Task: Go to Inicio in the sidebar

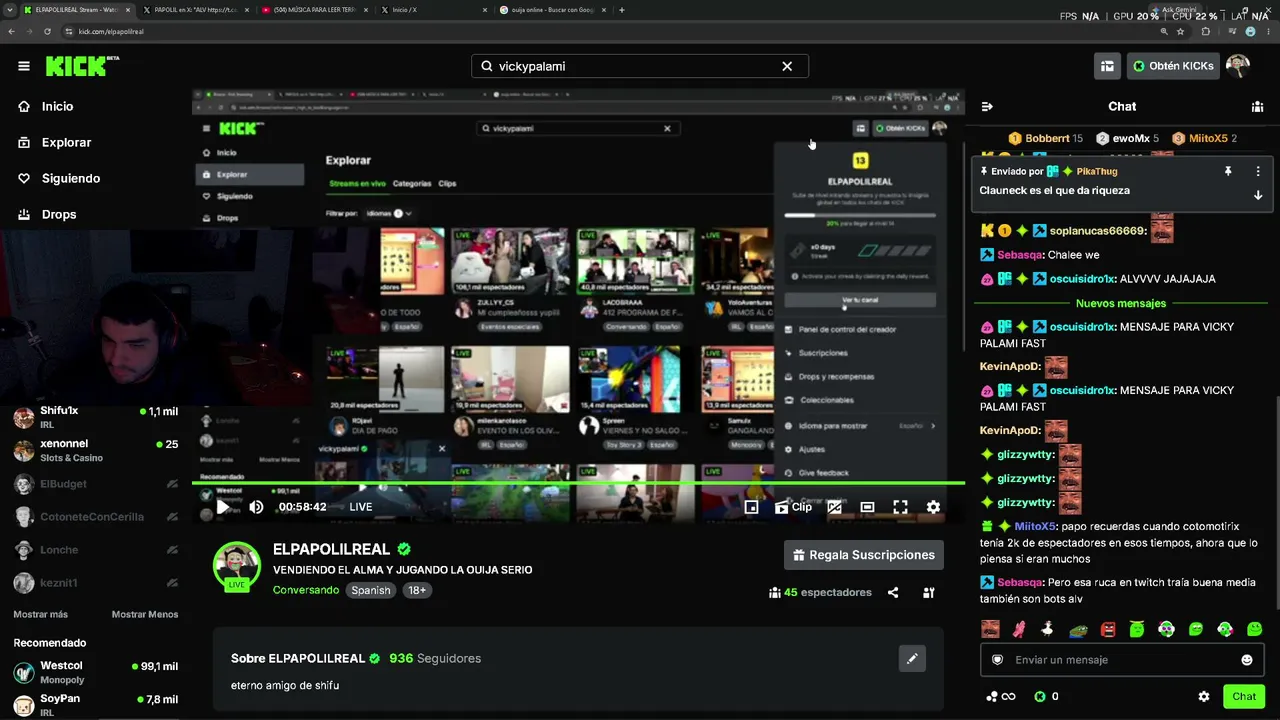Action: point(58,106)
